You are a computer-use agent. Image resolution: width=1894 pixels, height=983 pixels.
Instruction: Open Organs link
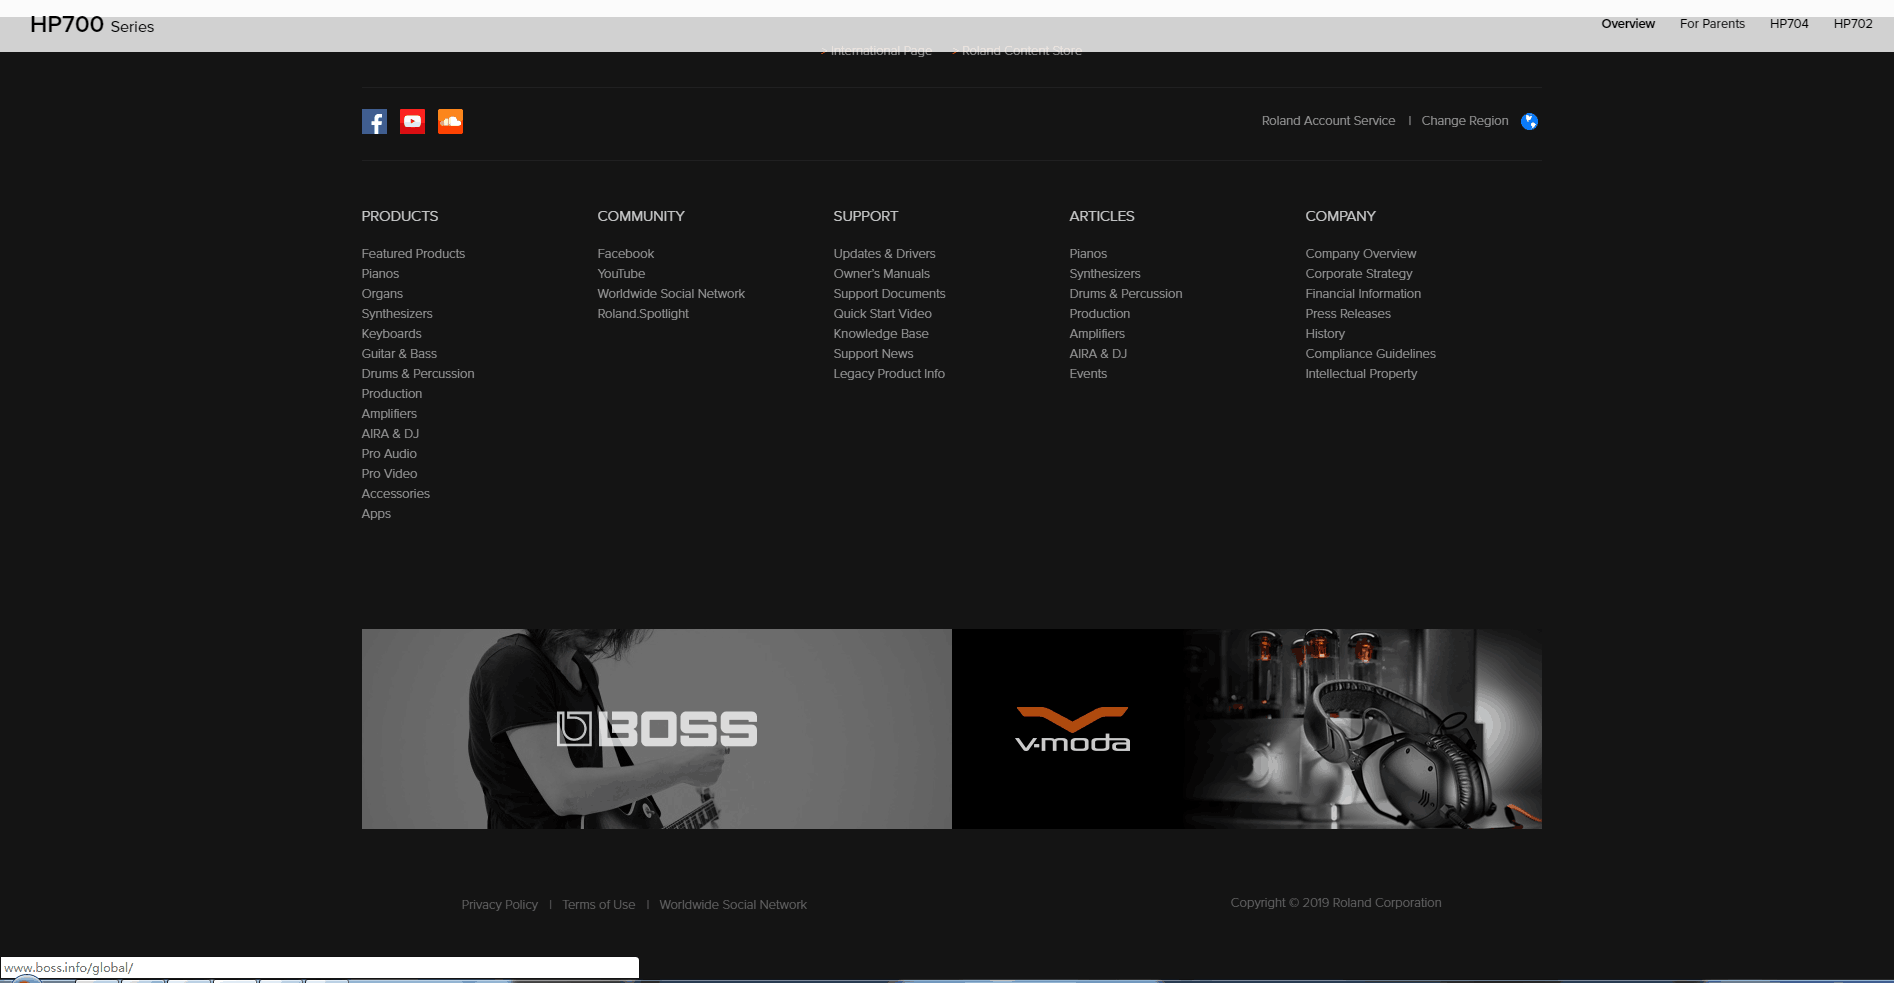[x=382, y=294]
